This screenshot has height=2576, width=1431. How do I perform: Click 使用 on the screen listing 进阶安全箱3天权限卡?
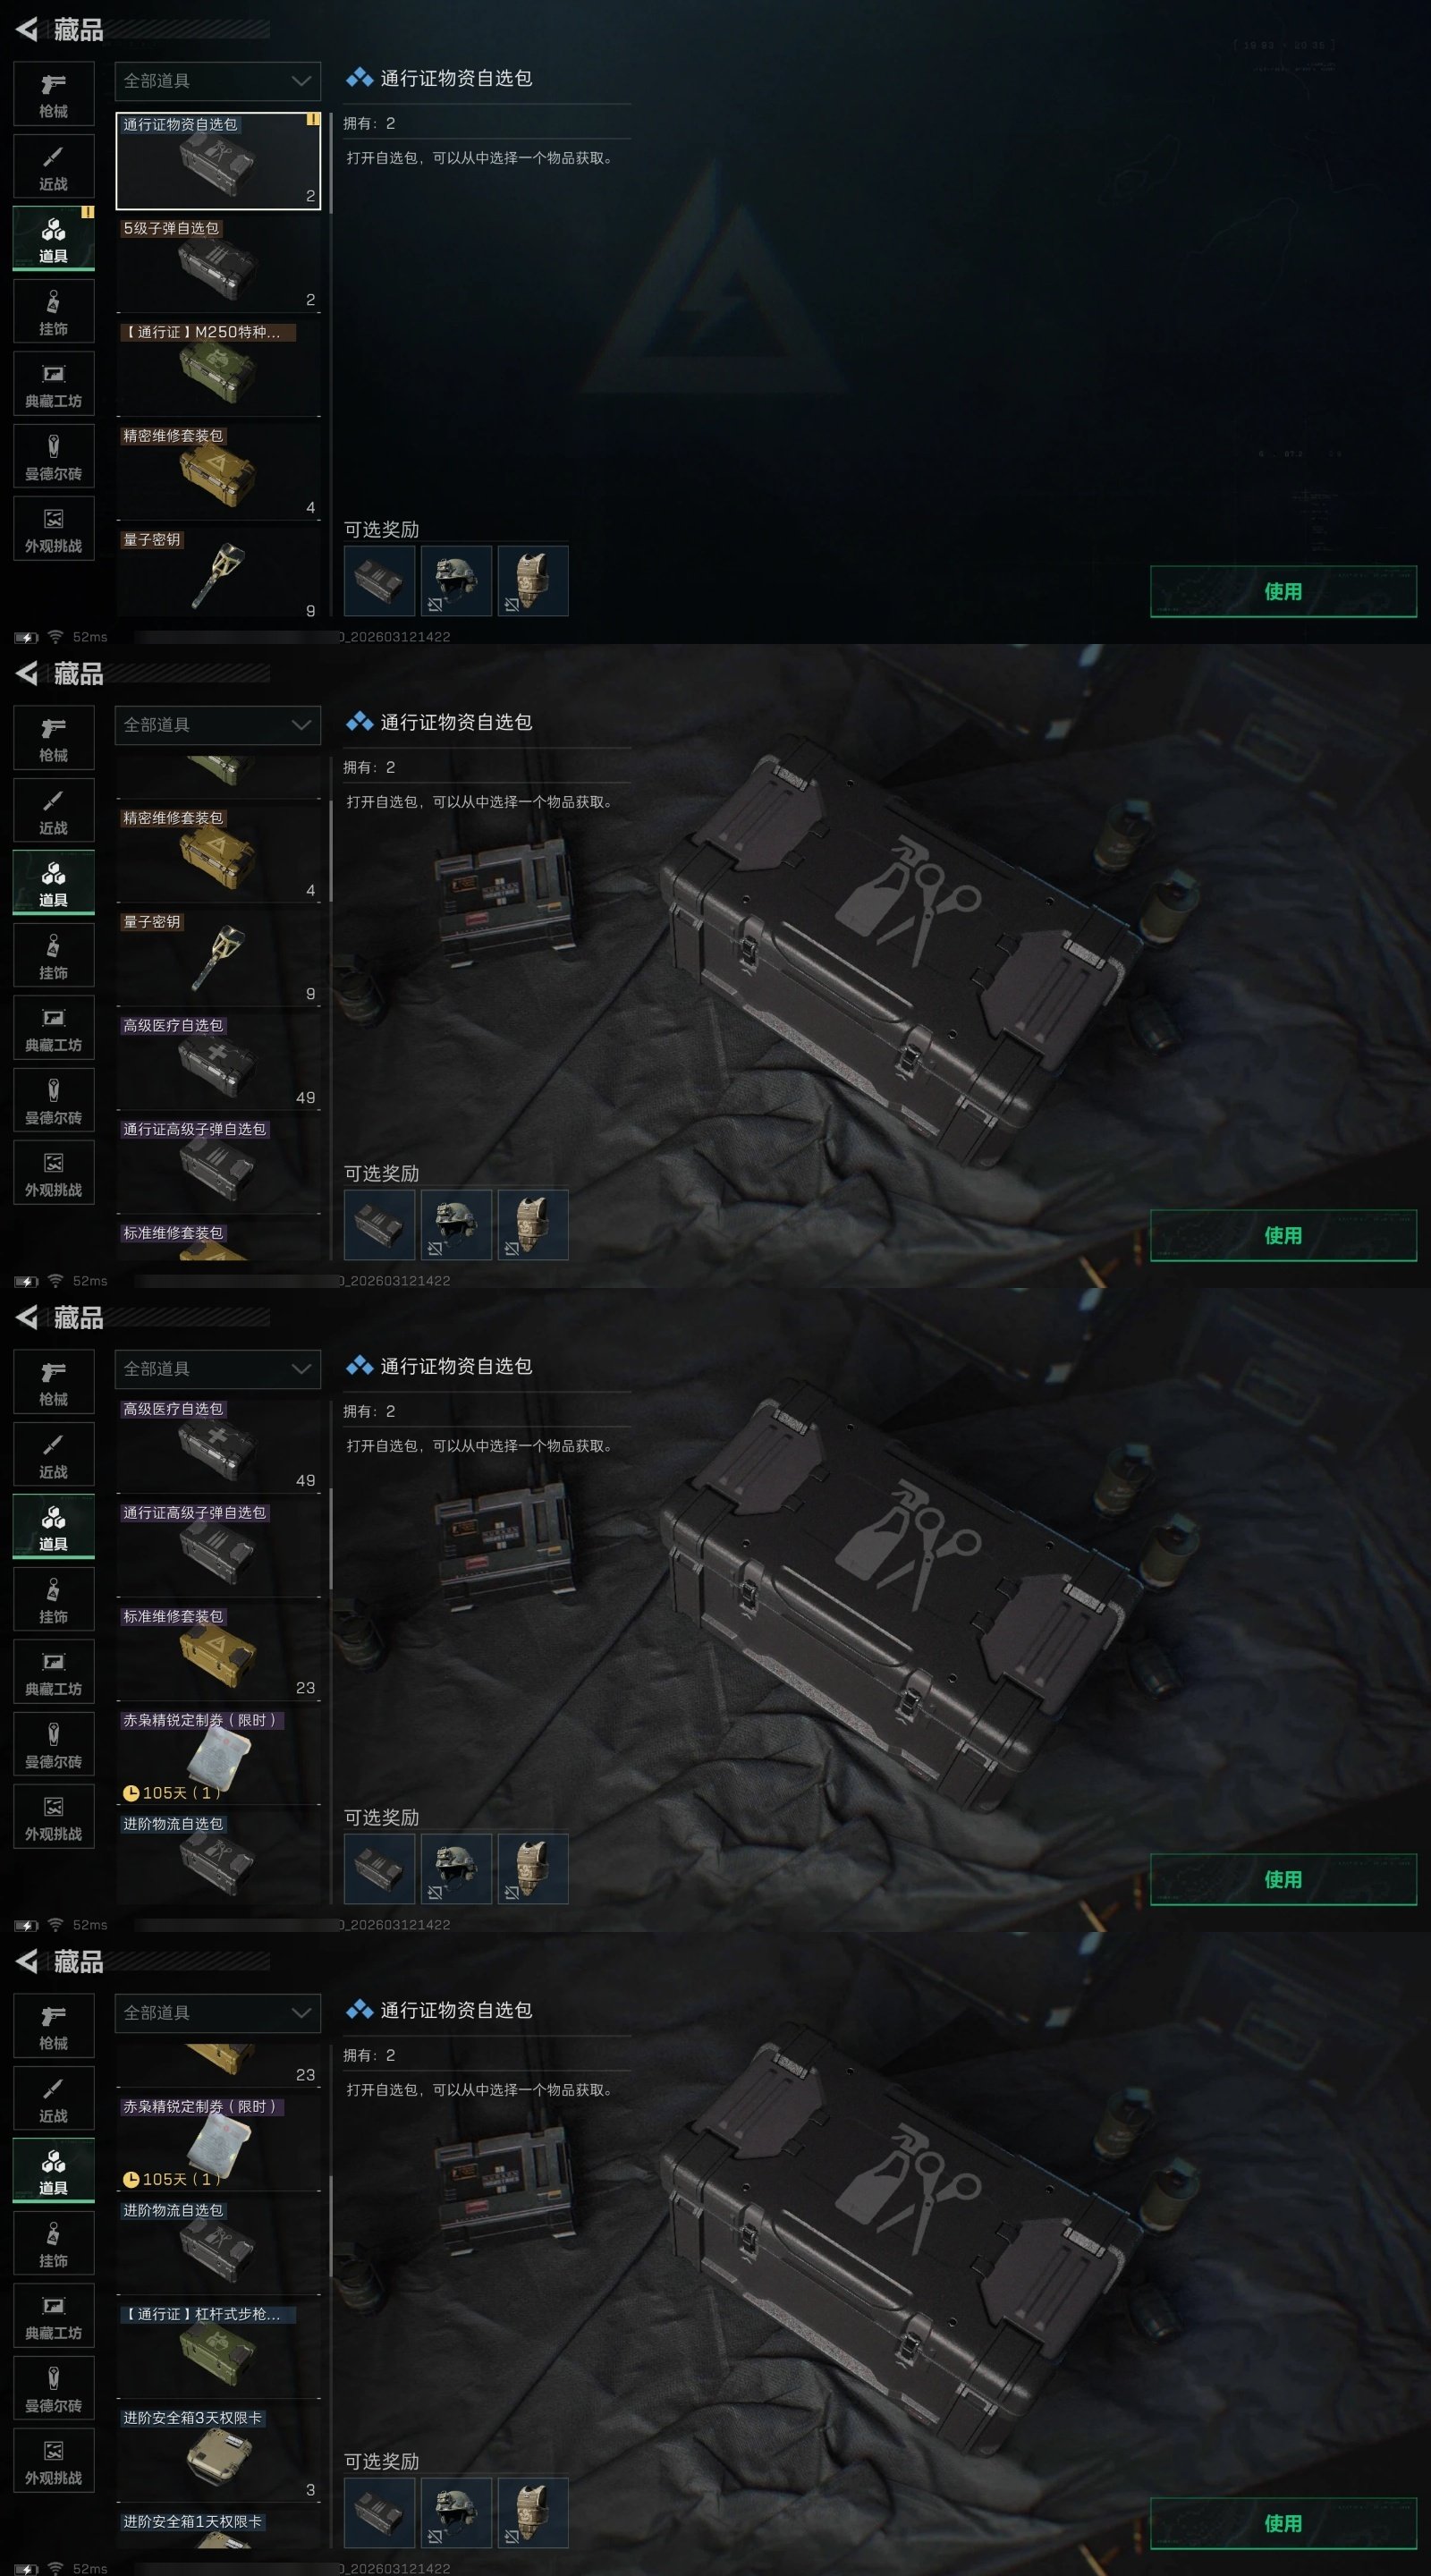tap(1283, 2523)
